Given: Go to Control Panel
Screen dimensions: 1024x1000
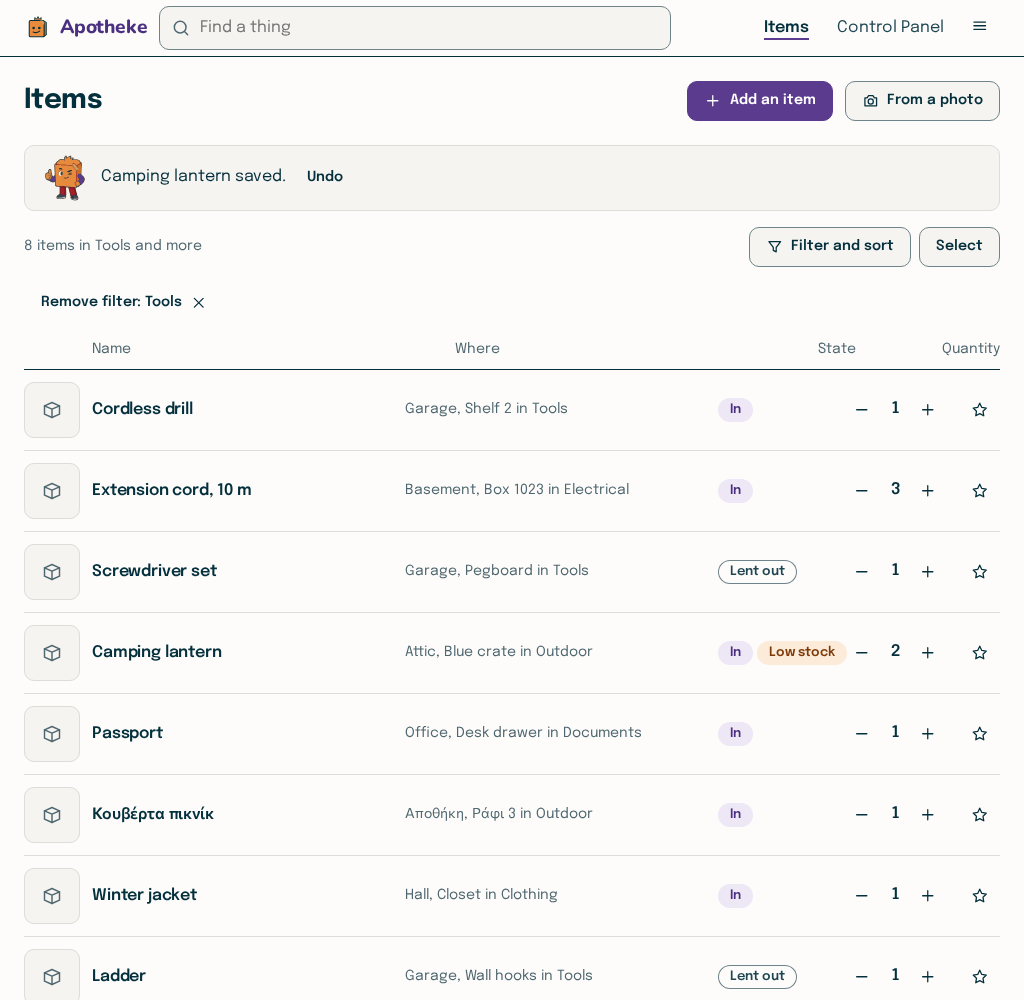Looking at the screenshot, I should pyautogui.click(x=889, y=27).
